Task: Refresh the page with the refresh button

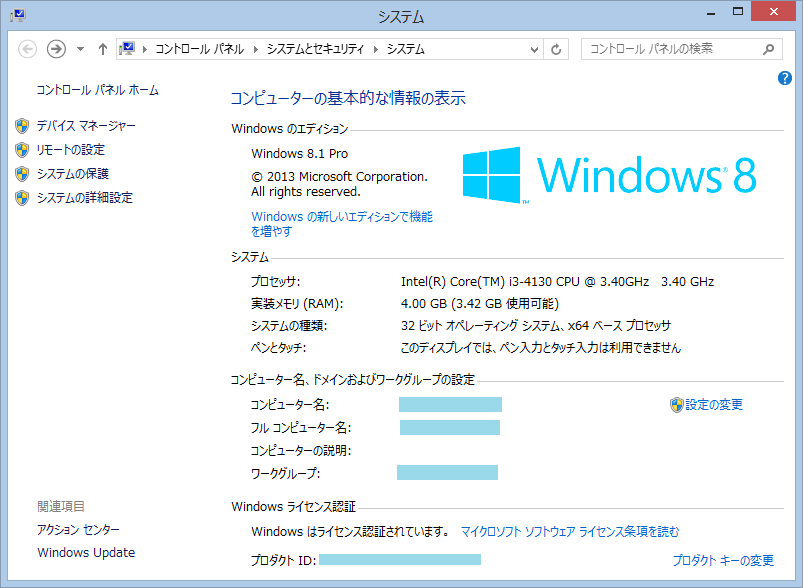Action: coord(556,50)
